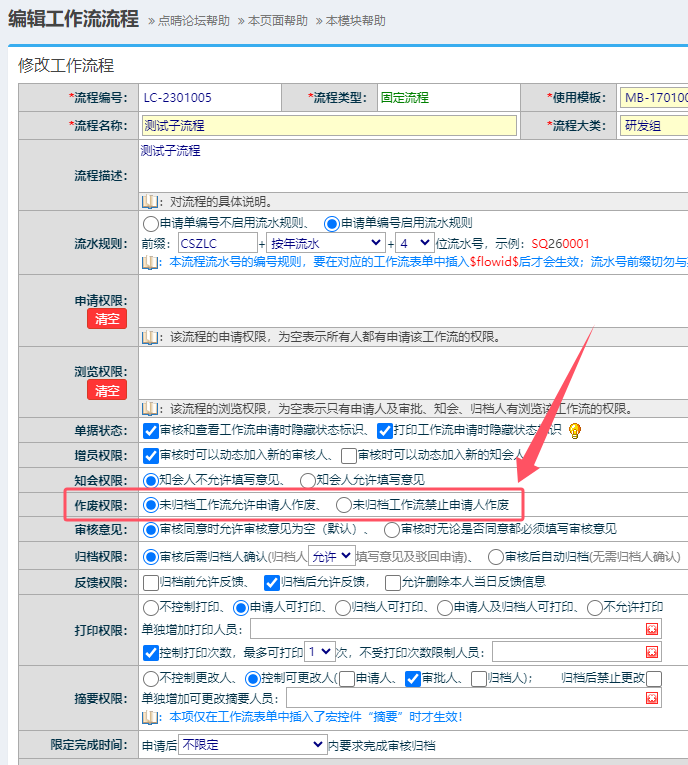
Task: Expand the 限定完成时间 不限定 dropdown
Action: click(x=252, y=745)
